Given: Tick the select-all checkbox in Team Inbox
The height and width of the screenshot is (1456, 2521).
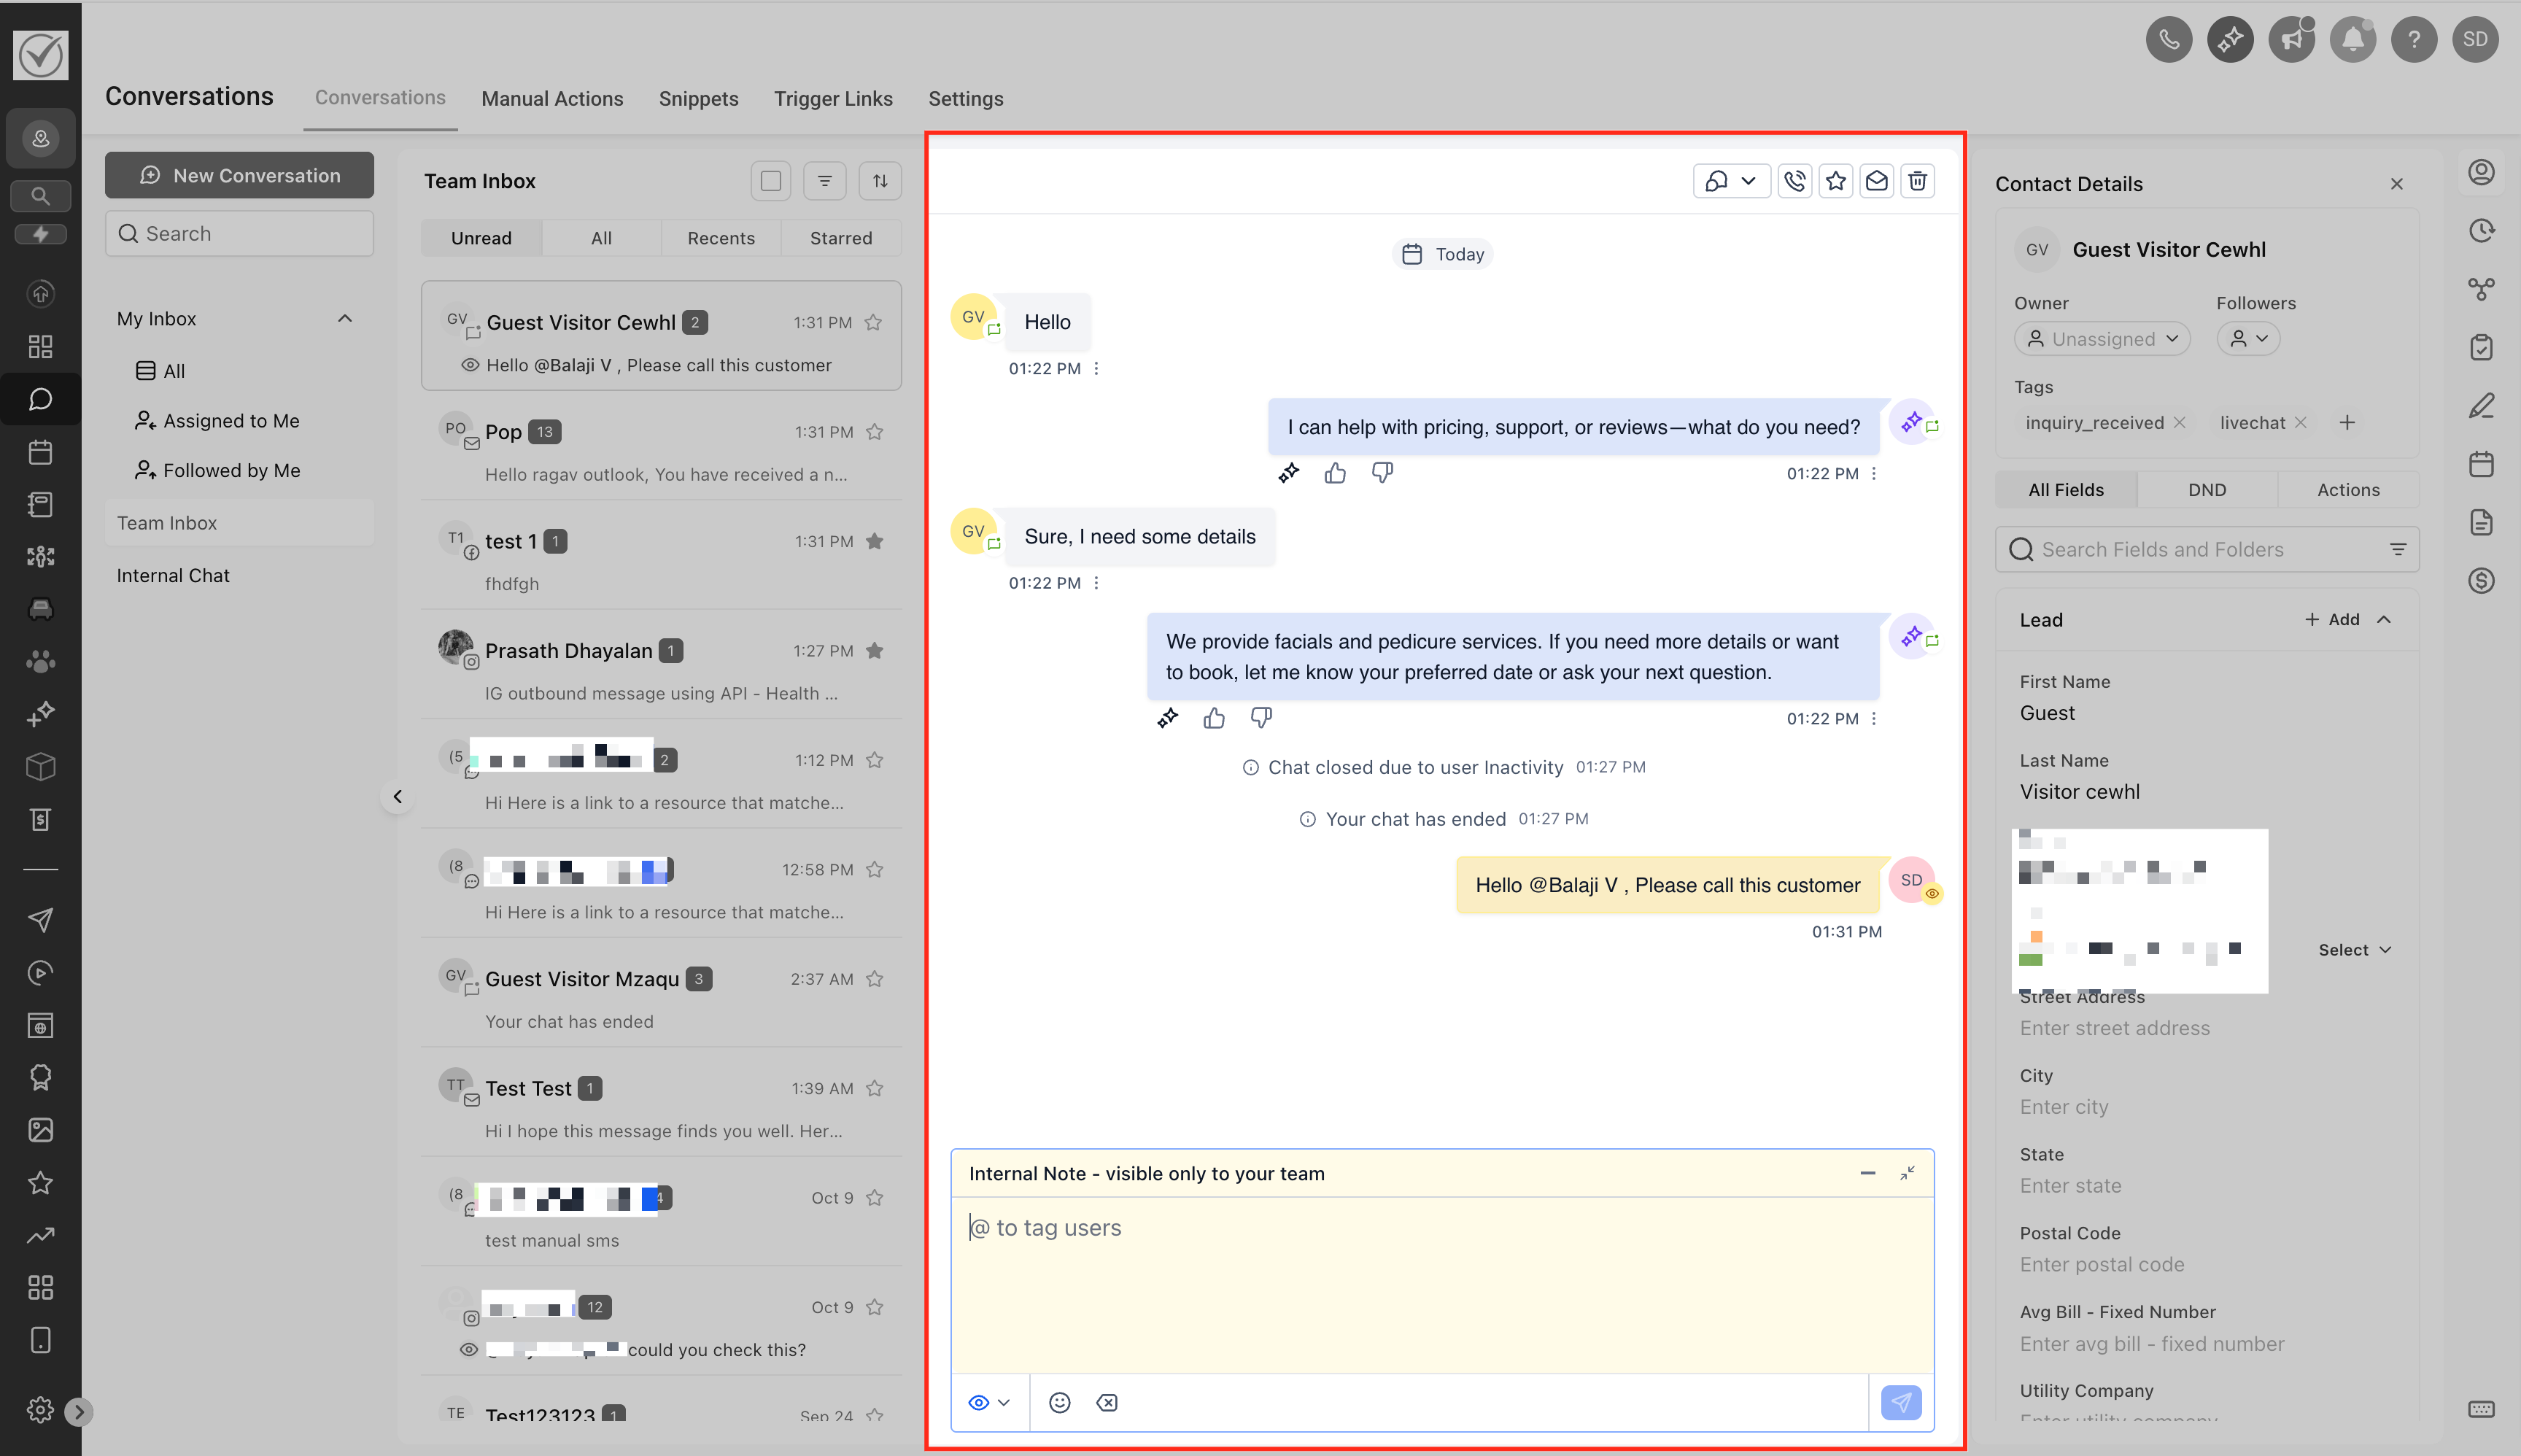Looking at the screenshot, I should pos(770,181).
